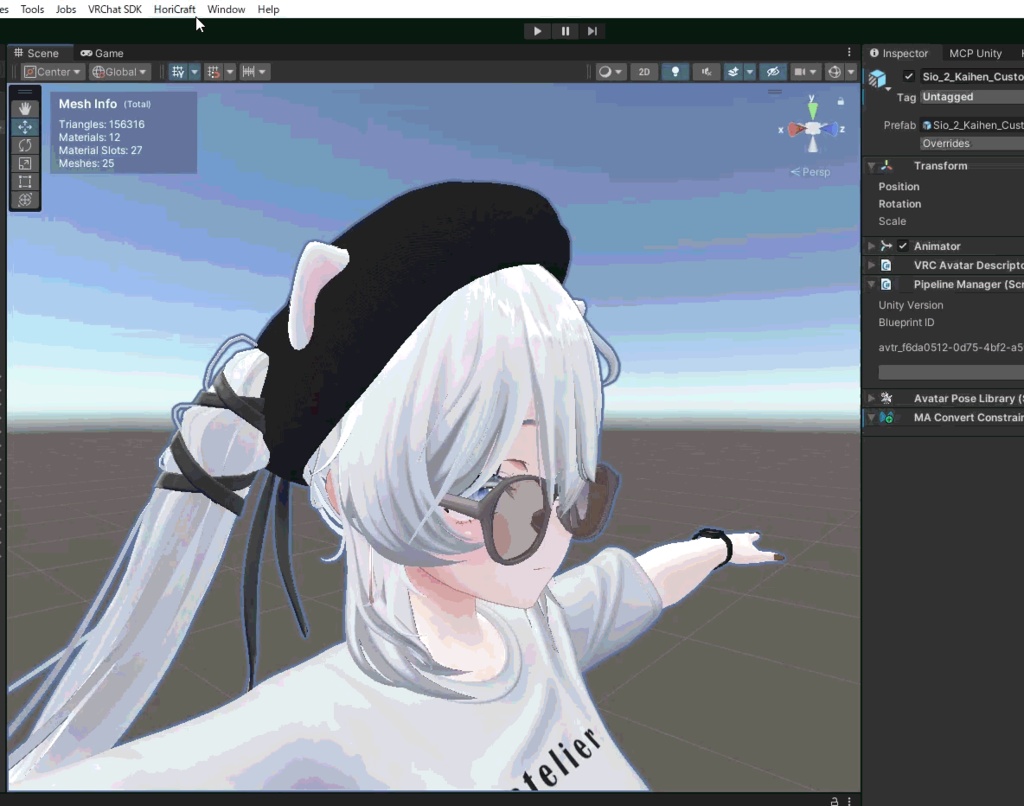The width and height of the screenshot is (1024, 806).
Task: Click the Blueprint ID avtr_f6da0512 text
Action: 951,347
